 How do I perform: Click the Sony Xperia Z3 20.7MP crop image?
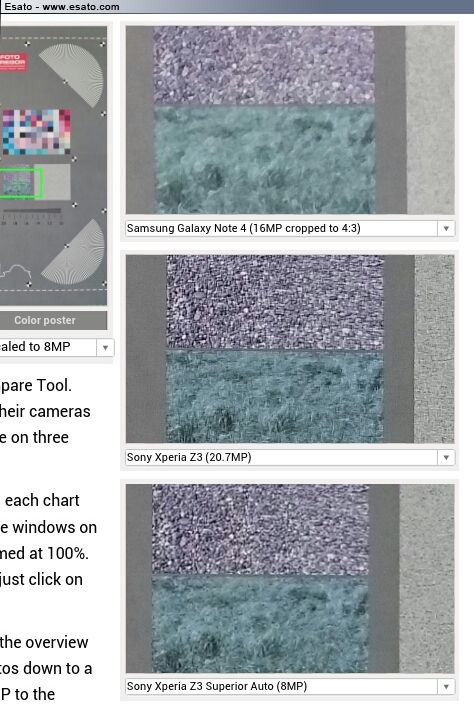coord(290,349)
